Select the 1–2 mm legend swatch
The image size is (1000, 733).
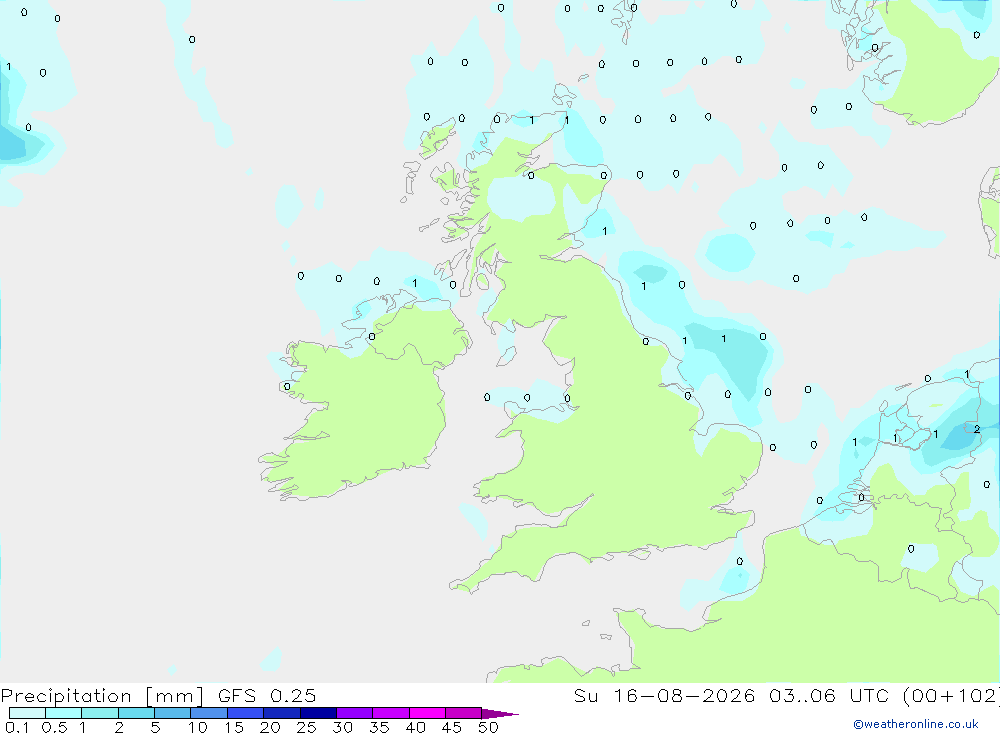100,713
